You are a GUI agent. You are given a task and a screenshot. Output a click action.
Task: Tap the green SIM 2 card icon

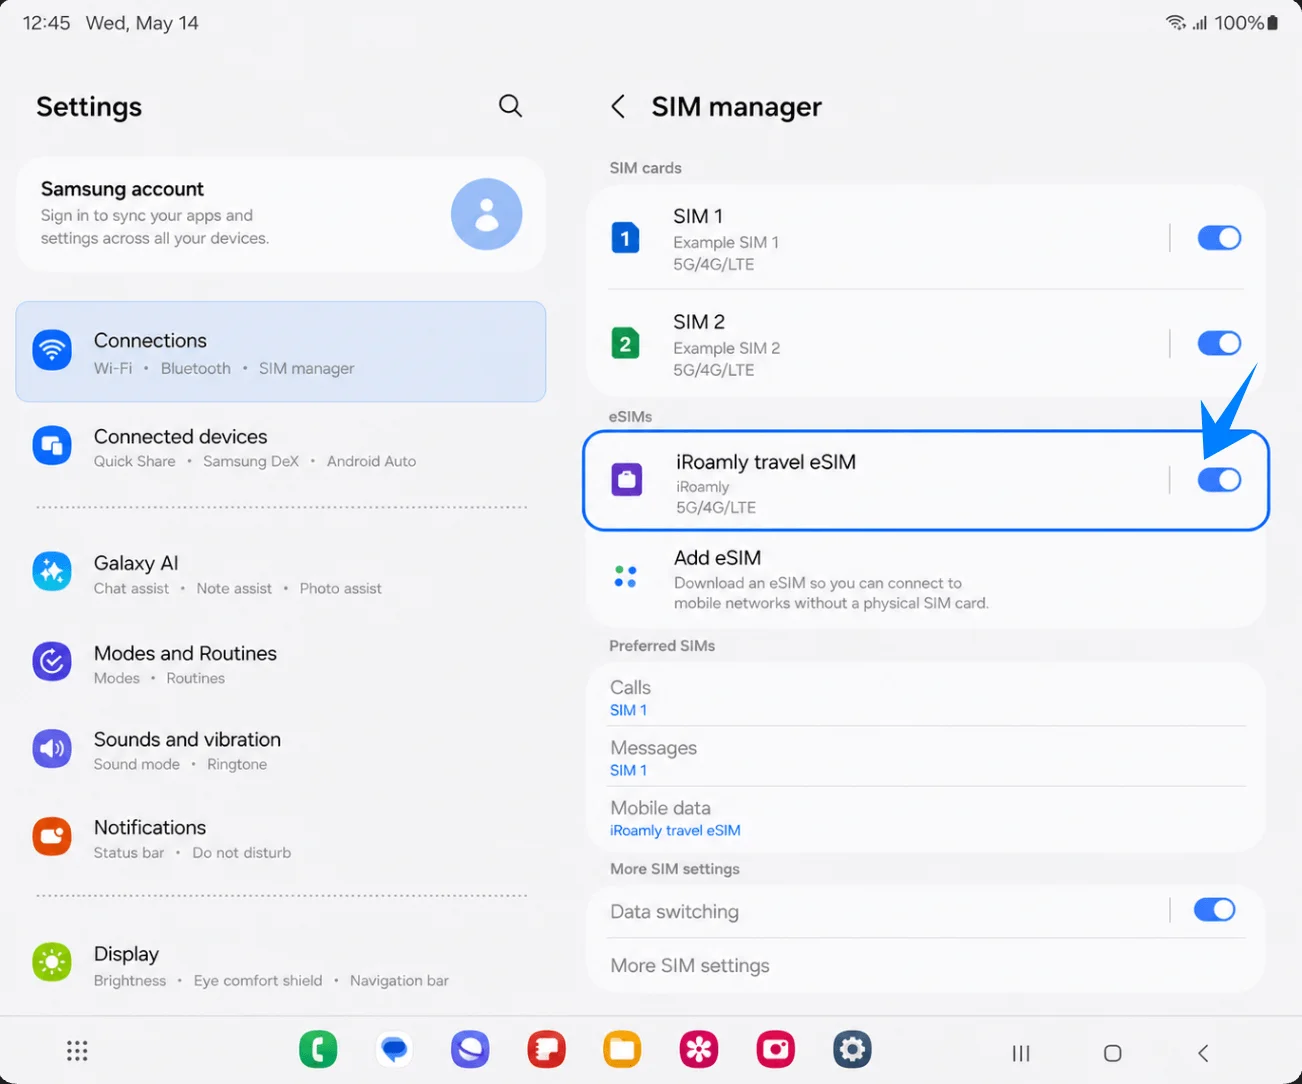click(x=625, y=344)
